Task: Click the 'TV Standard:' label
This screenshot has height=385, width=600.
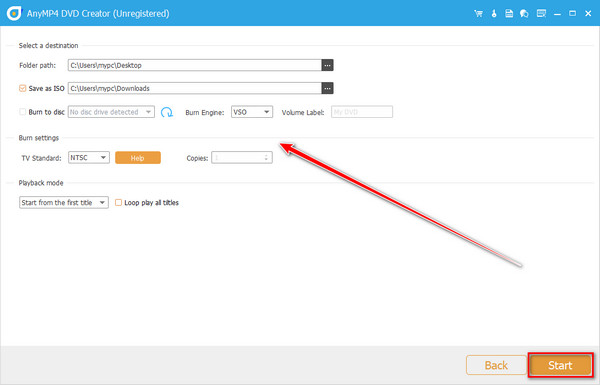Action: (41, 158)
